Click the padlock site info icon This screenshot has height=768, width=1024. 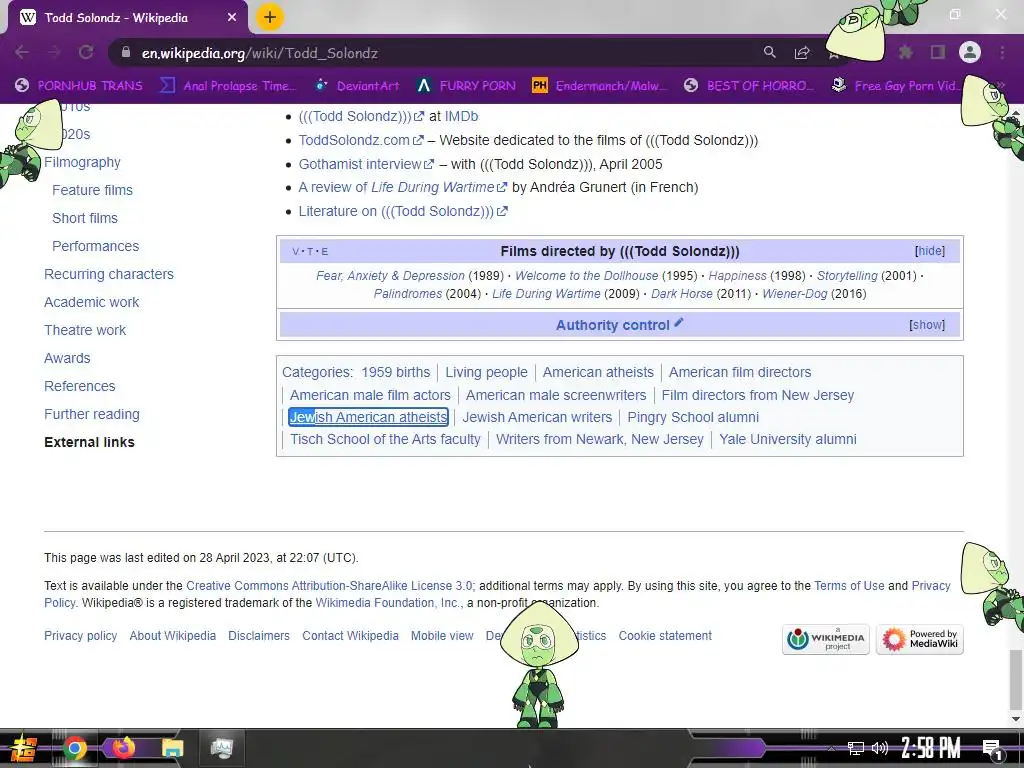126,52
